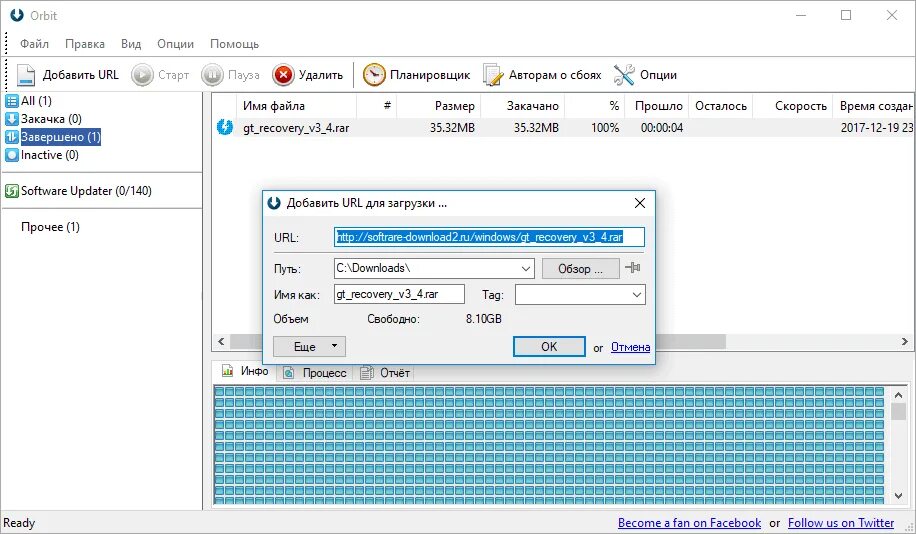Open Become a fan on Facebook link
The width and height of the screenshot is (916, 534).
[x=689, y=523]
